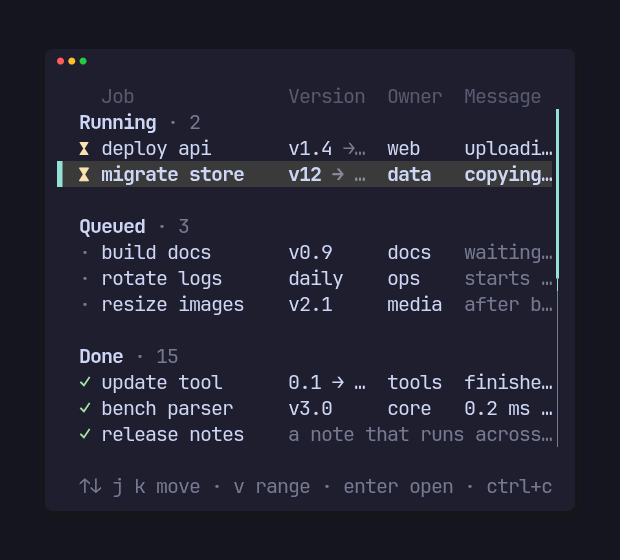Click the checkmark beside release notes
The height and width of the screenshot is (560, 620).
point(85,434)
